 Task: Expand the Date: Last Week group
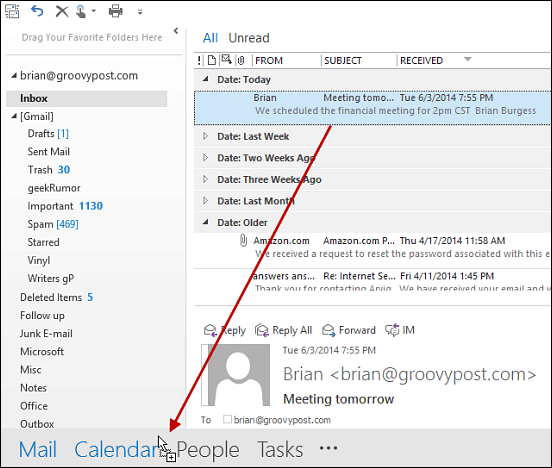point(206,136)
